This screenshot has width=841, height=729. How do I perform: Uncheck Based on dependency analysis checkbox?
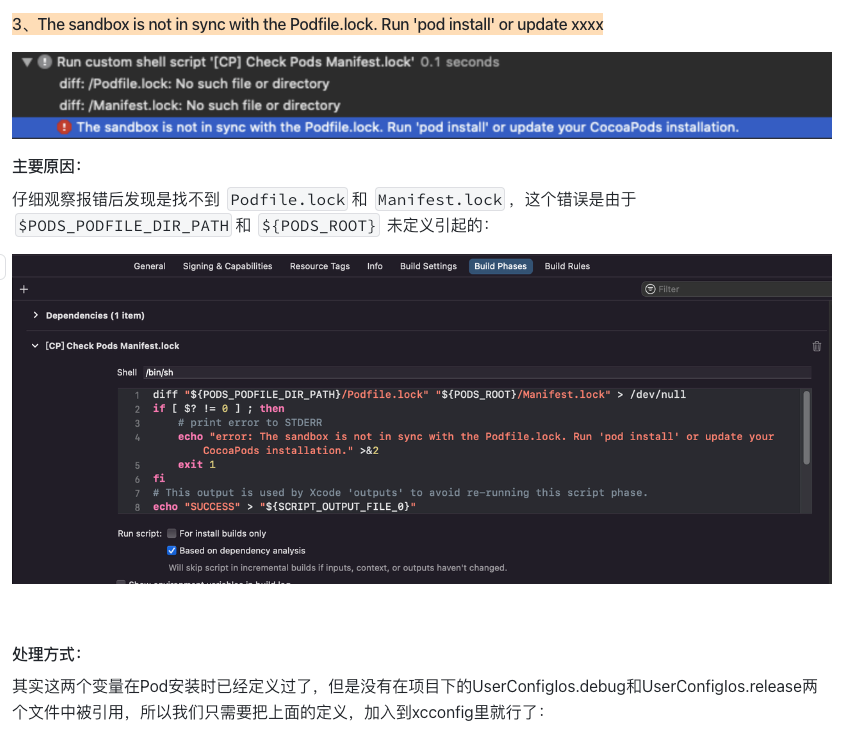coord(172,550)
